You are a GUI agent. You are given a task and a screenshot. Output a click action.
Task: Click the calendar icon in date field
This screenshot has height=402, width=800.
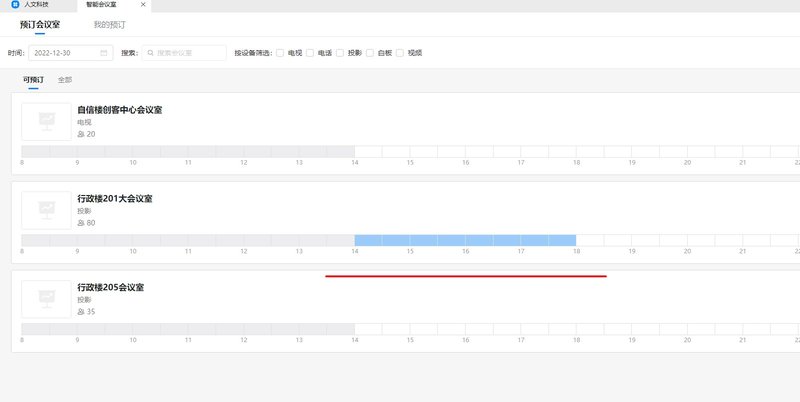pyautogui.click(x=104, y=52)
